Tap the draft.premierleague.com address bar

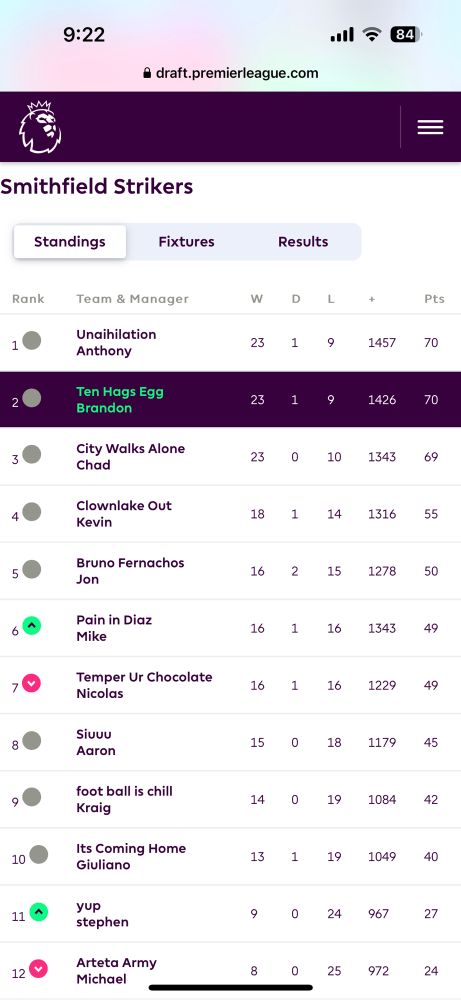coord(230,73)
